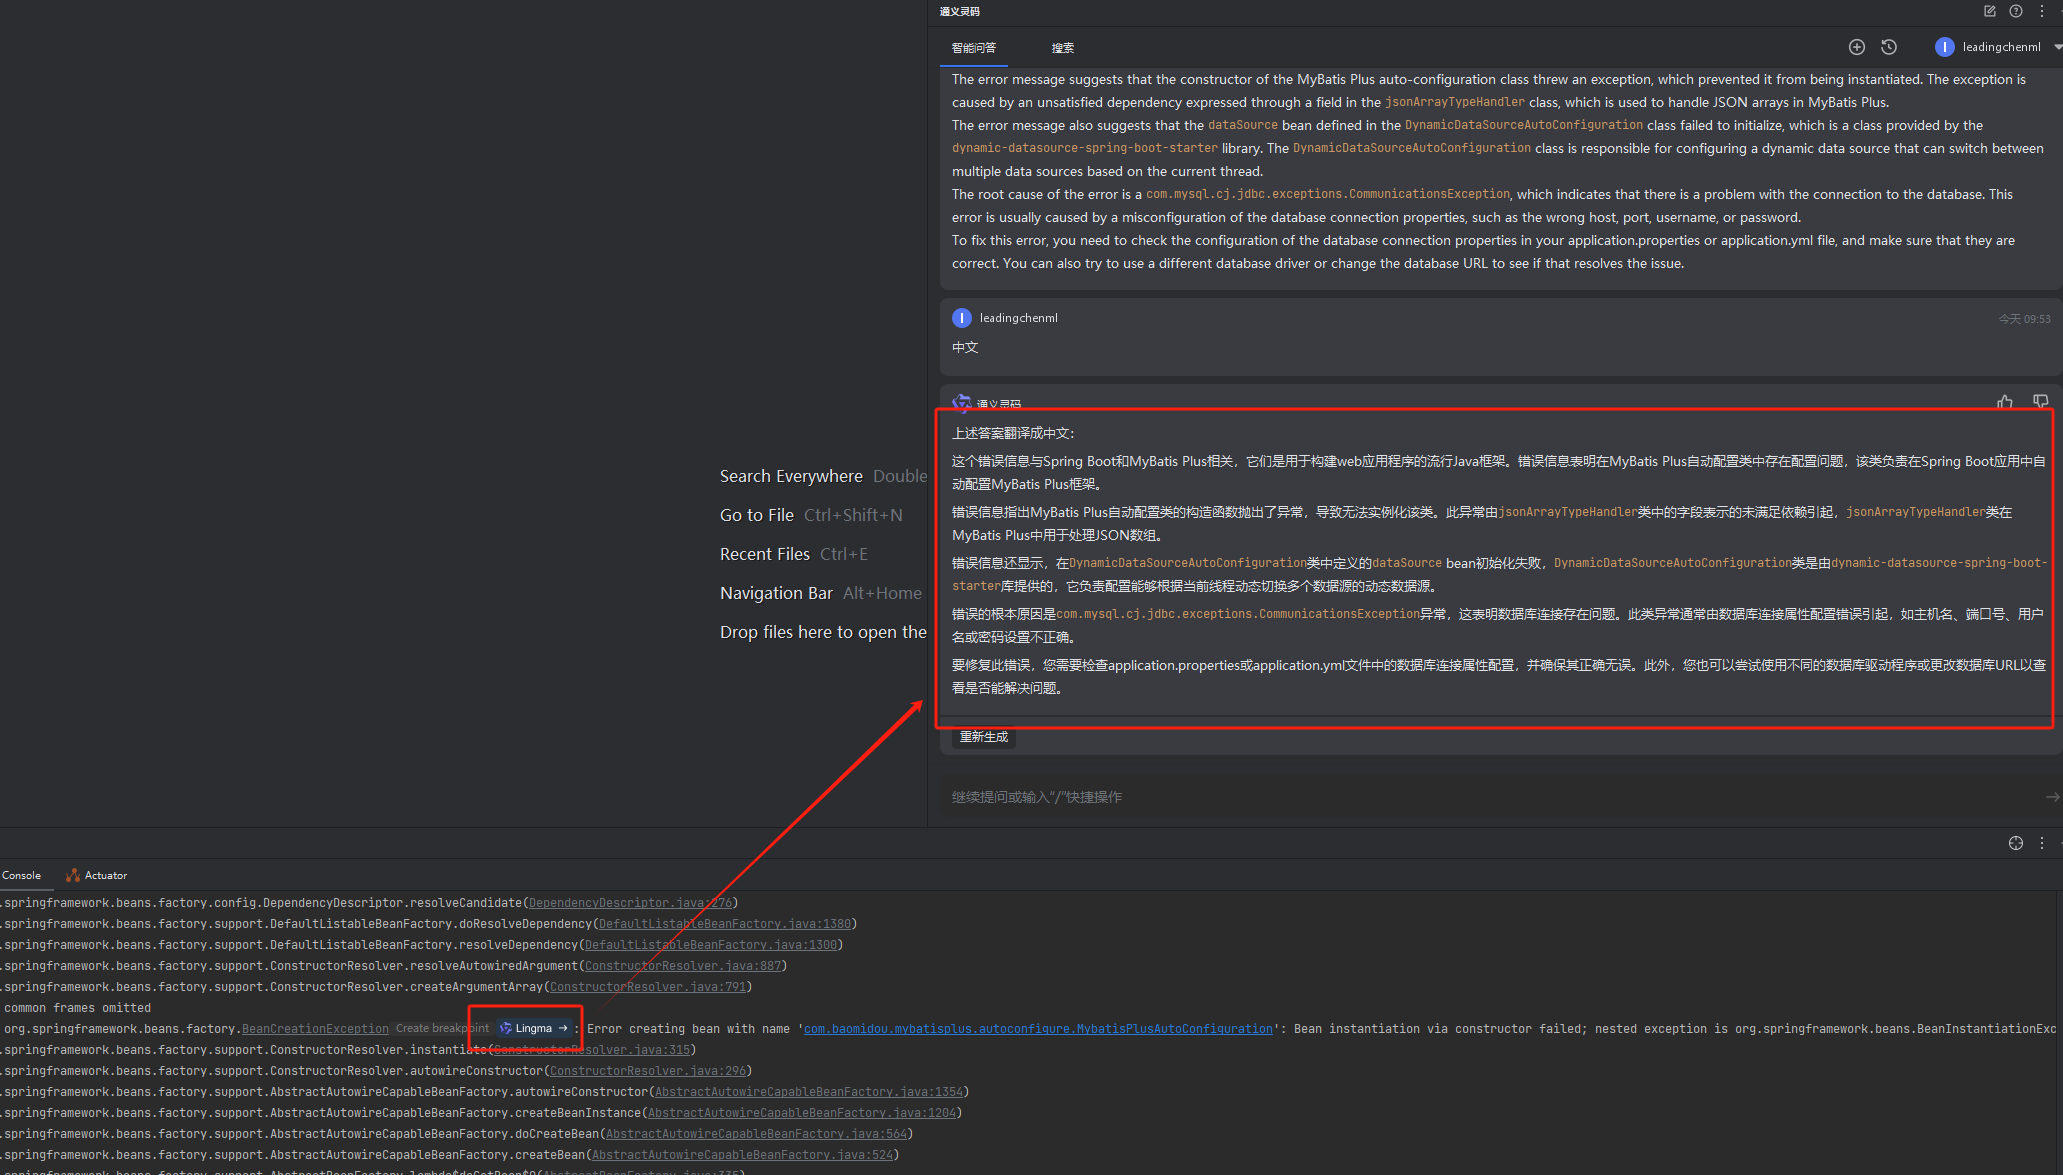Open the run panel more options menu
2063x1175 pixels.
pos(2042,843)
